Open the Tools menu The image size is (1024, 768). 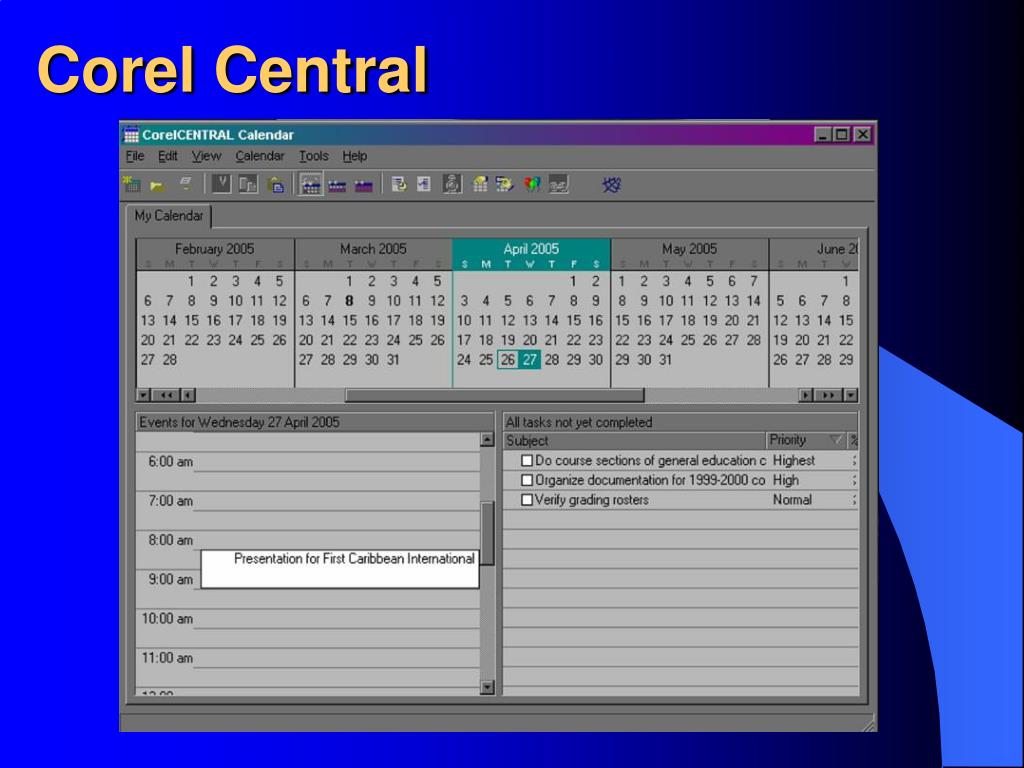(313, 156)
